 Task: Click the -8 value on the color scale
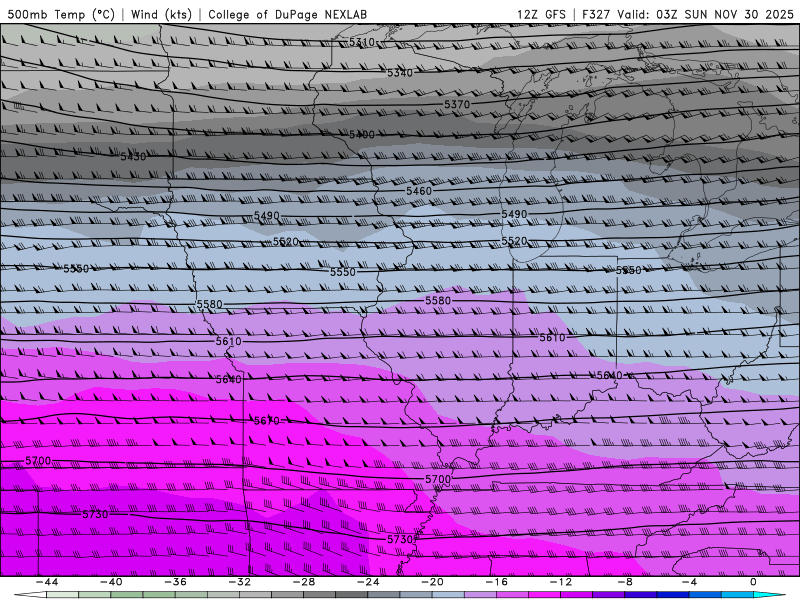625,582
